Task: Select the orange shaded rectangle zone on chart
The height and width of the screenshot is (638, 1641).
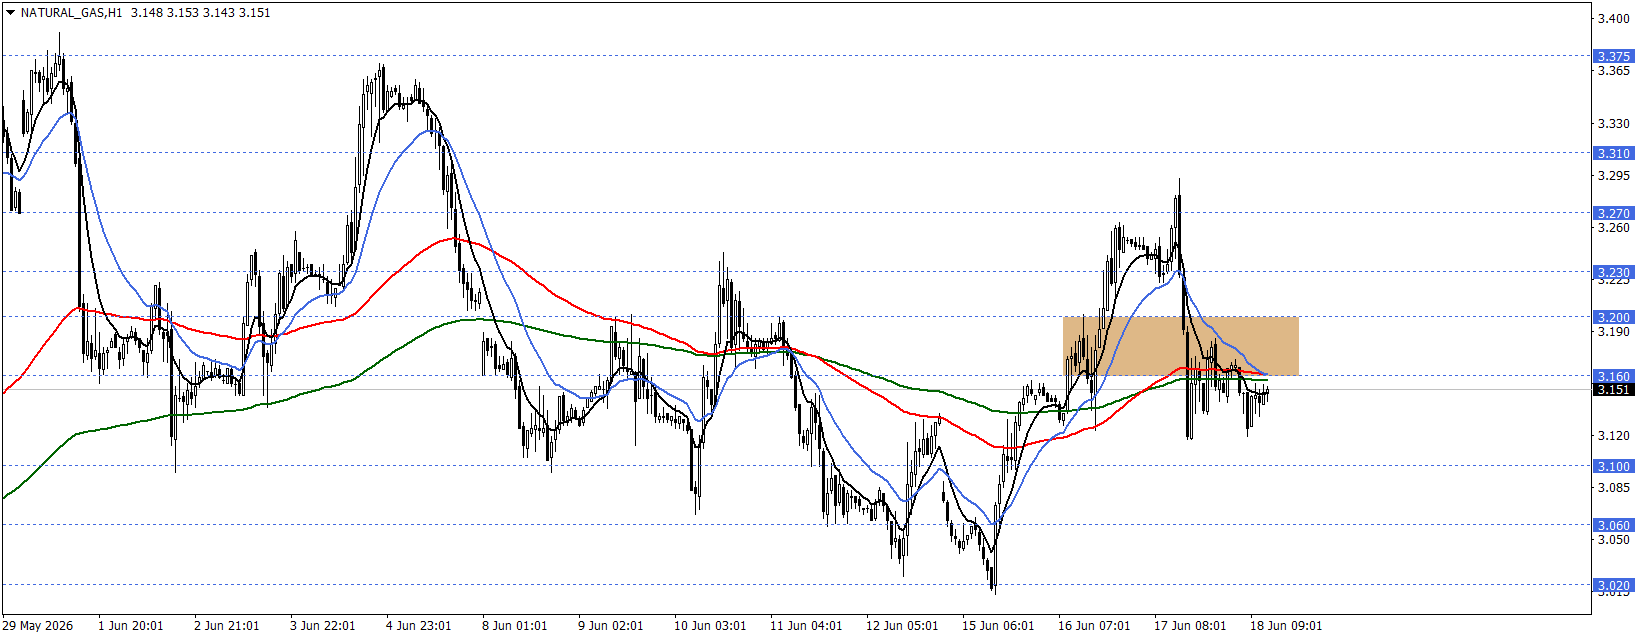Action: (1180, 346)
